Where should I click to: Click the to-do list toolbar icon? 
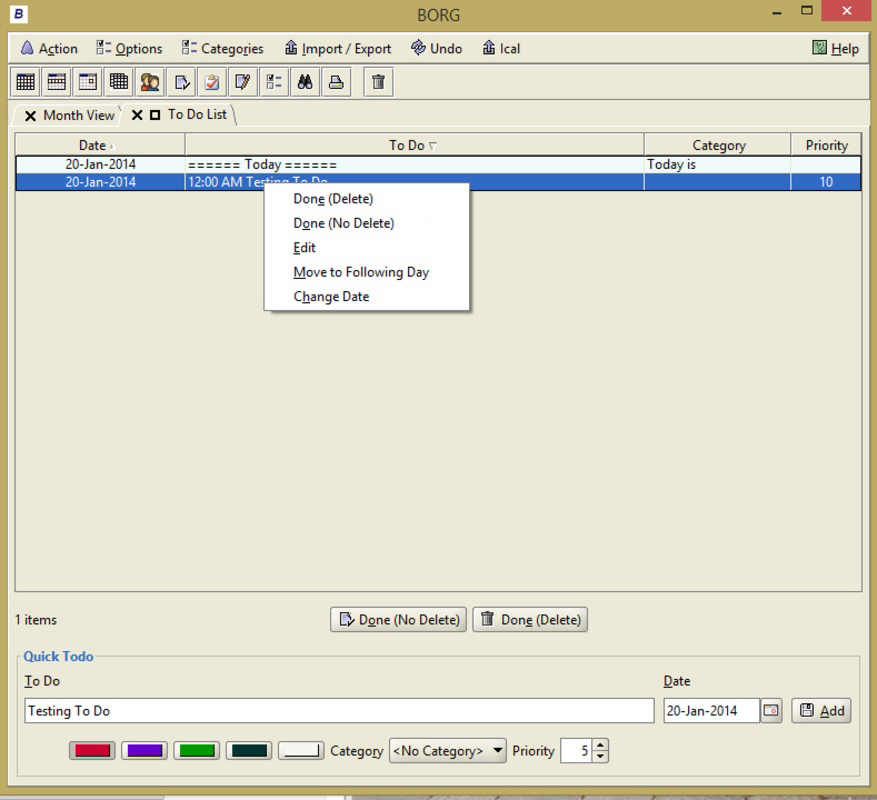[x=181, y=82]
